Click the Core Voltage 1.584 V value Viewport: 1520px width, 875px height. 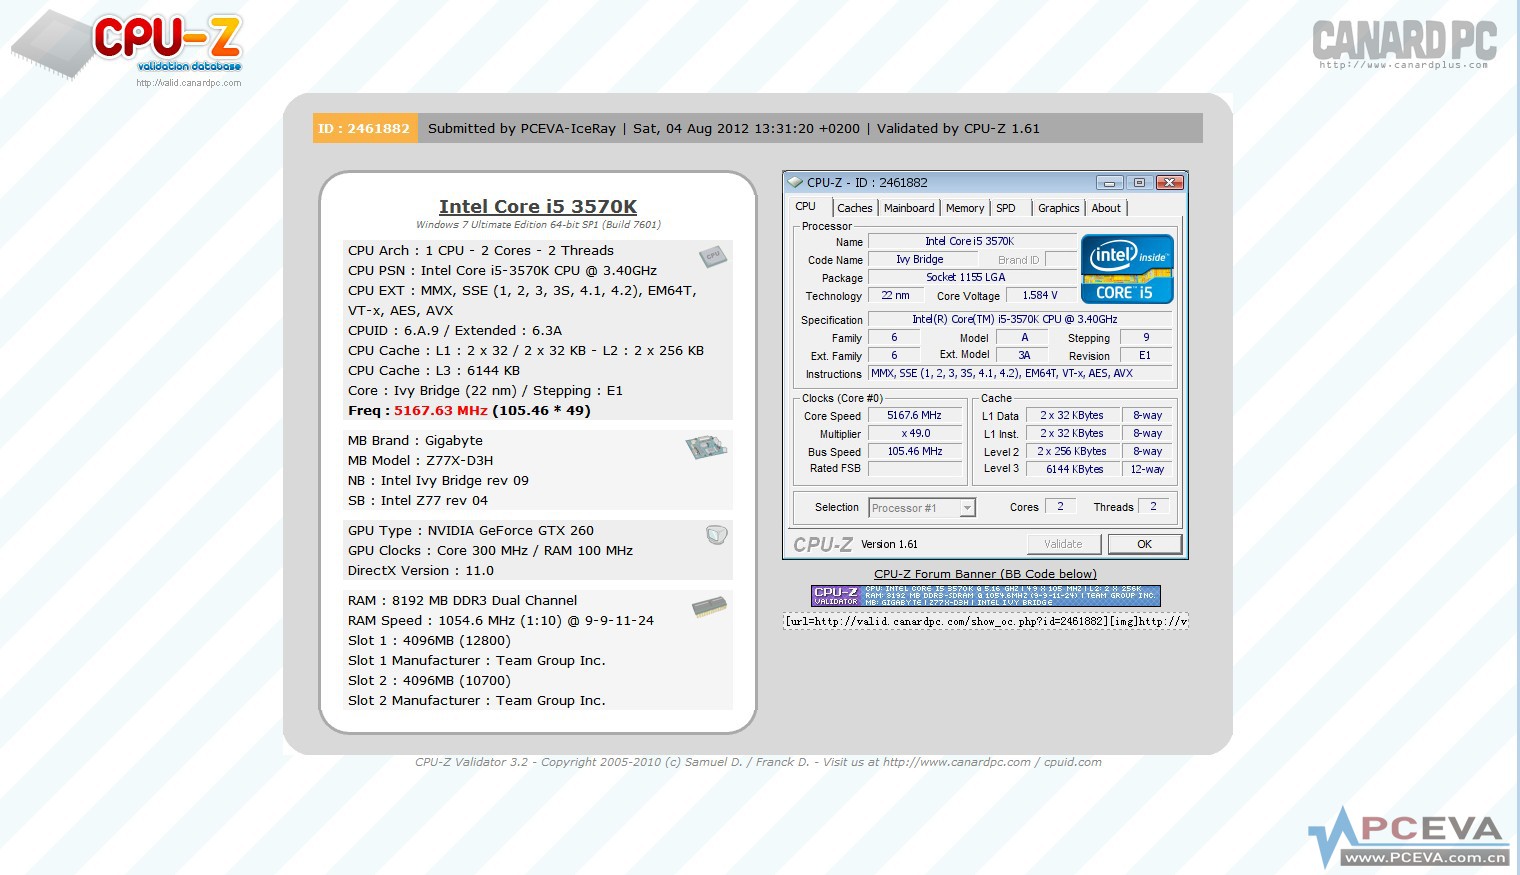tap(1039, 295)
